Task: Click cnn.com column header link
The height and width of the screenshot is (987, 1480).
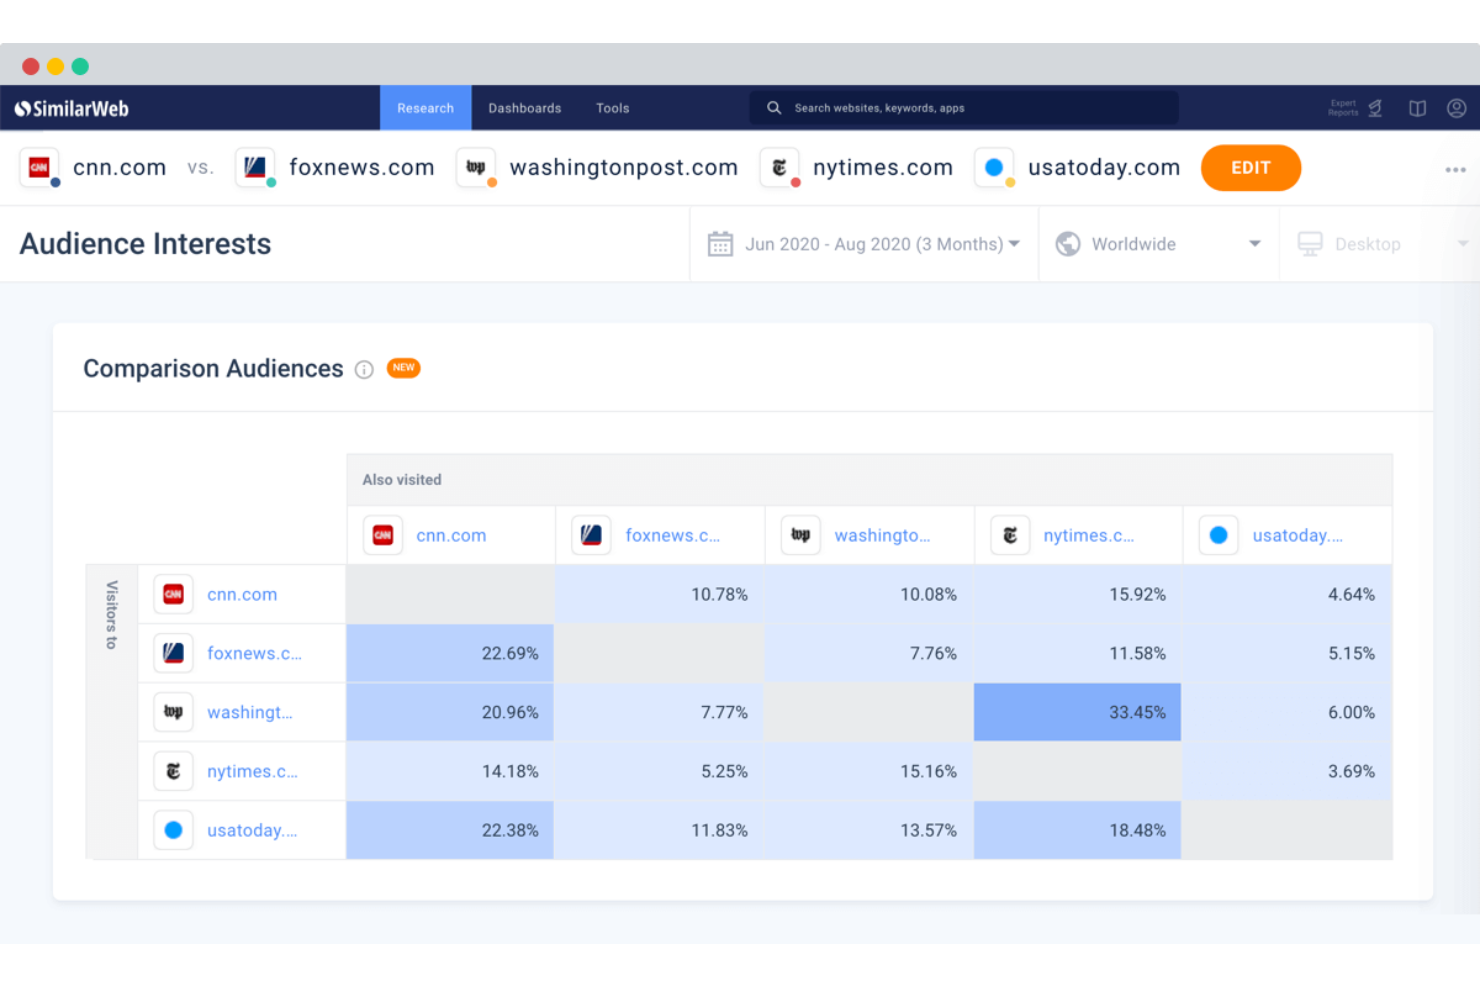Action: point(451,536)
